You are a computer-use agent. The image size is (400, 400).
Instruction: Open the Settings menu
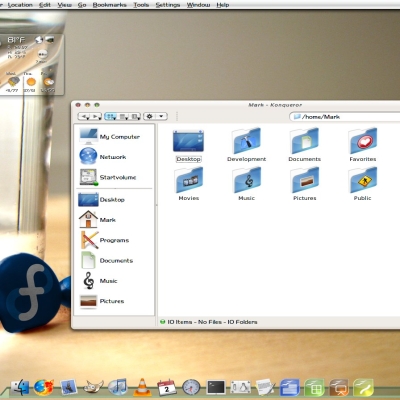[x=168, y=5]
